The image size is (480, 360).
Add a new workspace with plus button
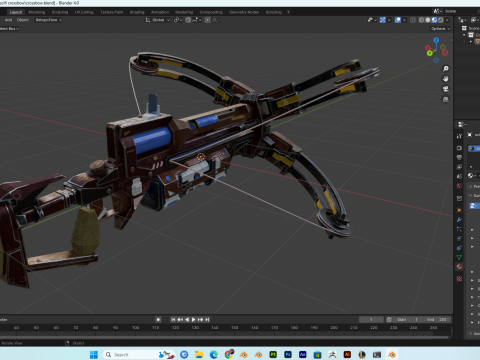click(x=288, y=12)
